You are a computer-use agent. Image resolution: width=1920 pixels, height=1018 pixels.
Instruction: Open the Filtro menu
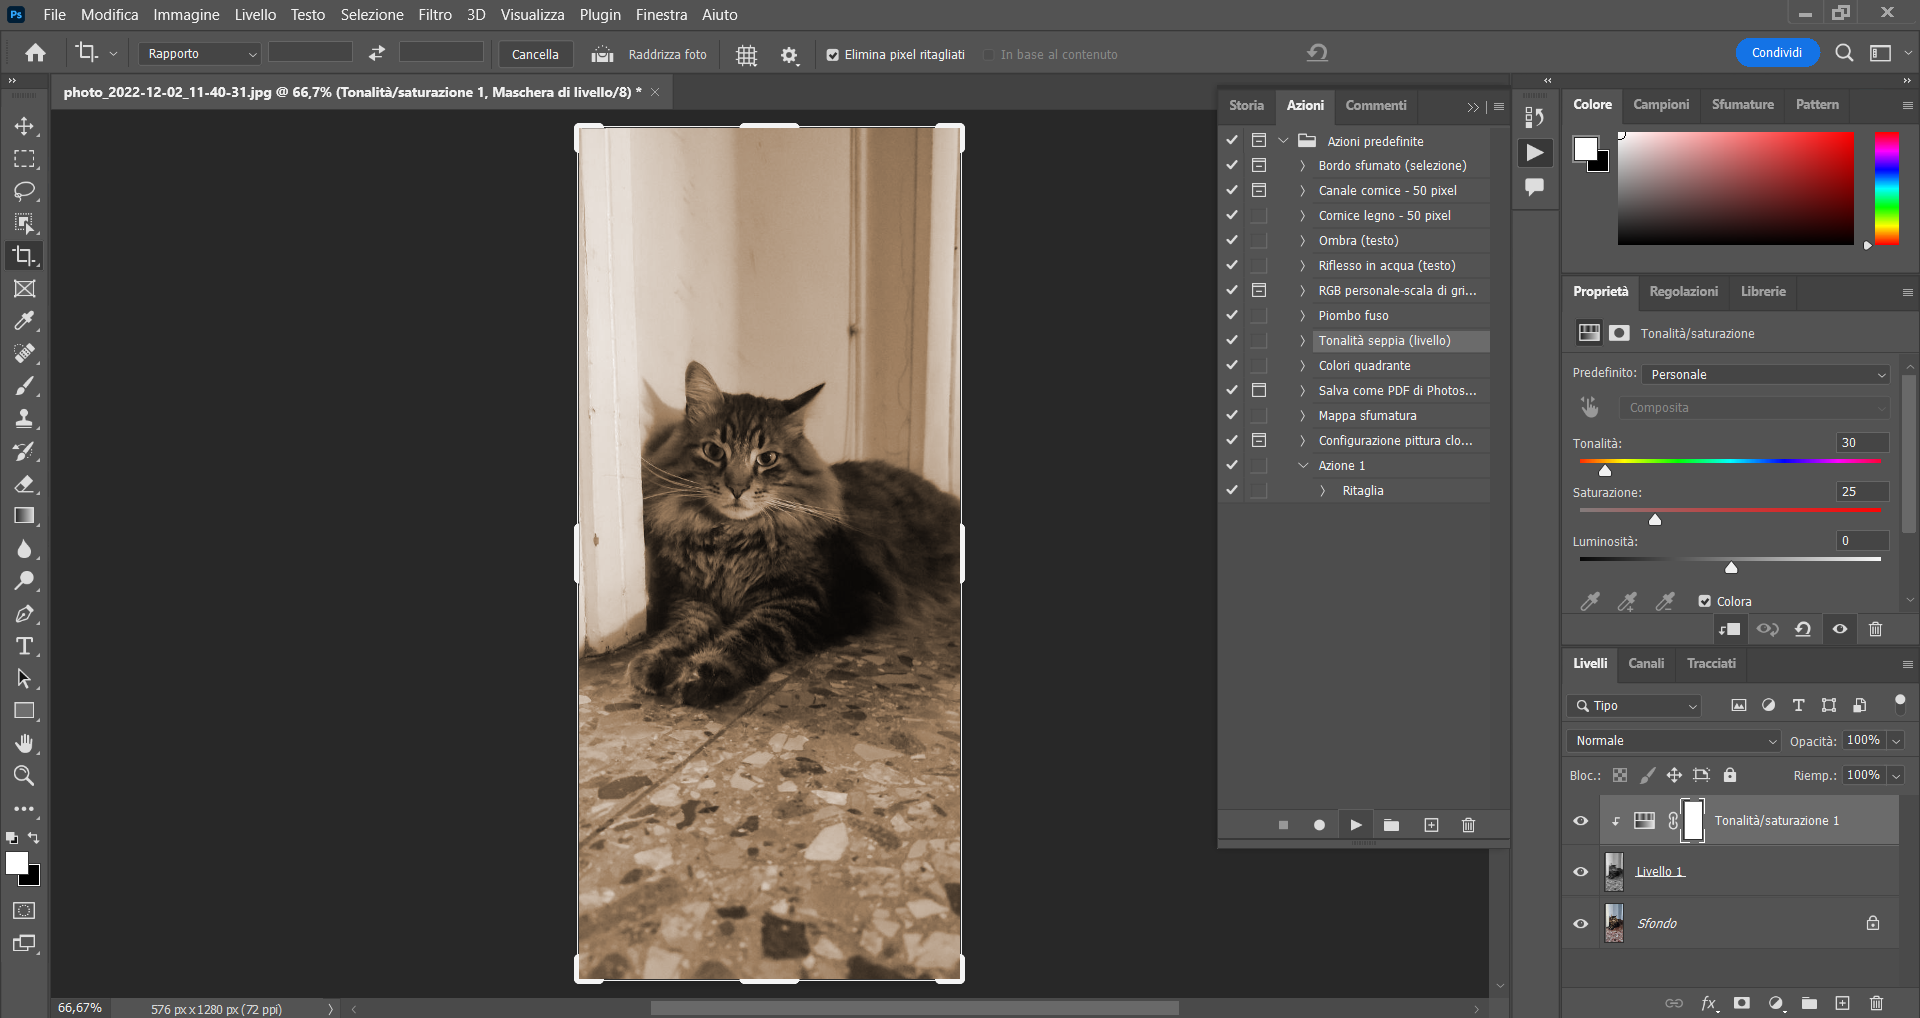(434, 14)
